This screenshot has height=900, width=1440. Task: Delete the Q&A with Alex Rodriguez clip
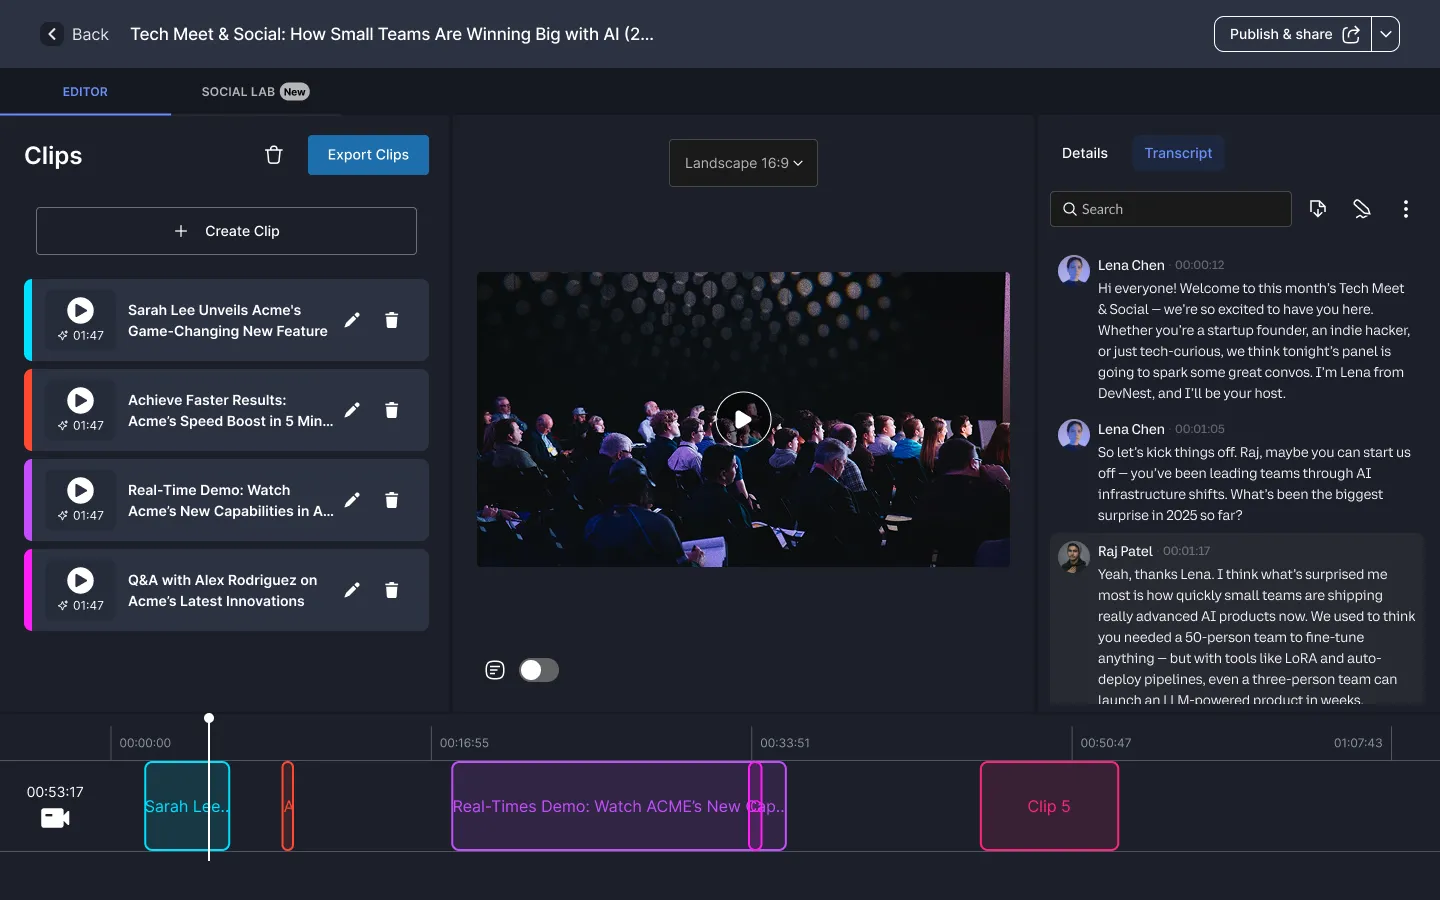pos(392,590)
